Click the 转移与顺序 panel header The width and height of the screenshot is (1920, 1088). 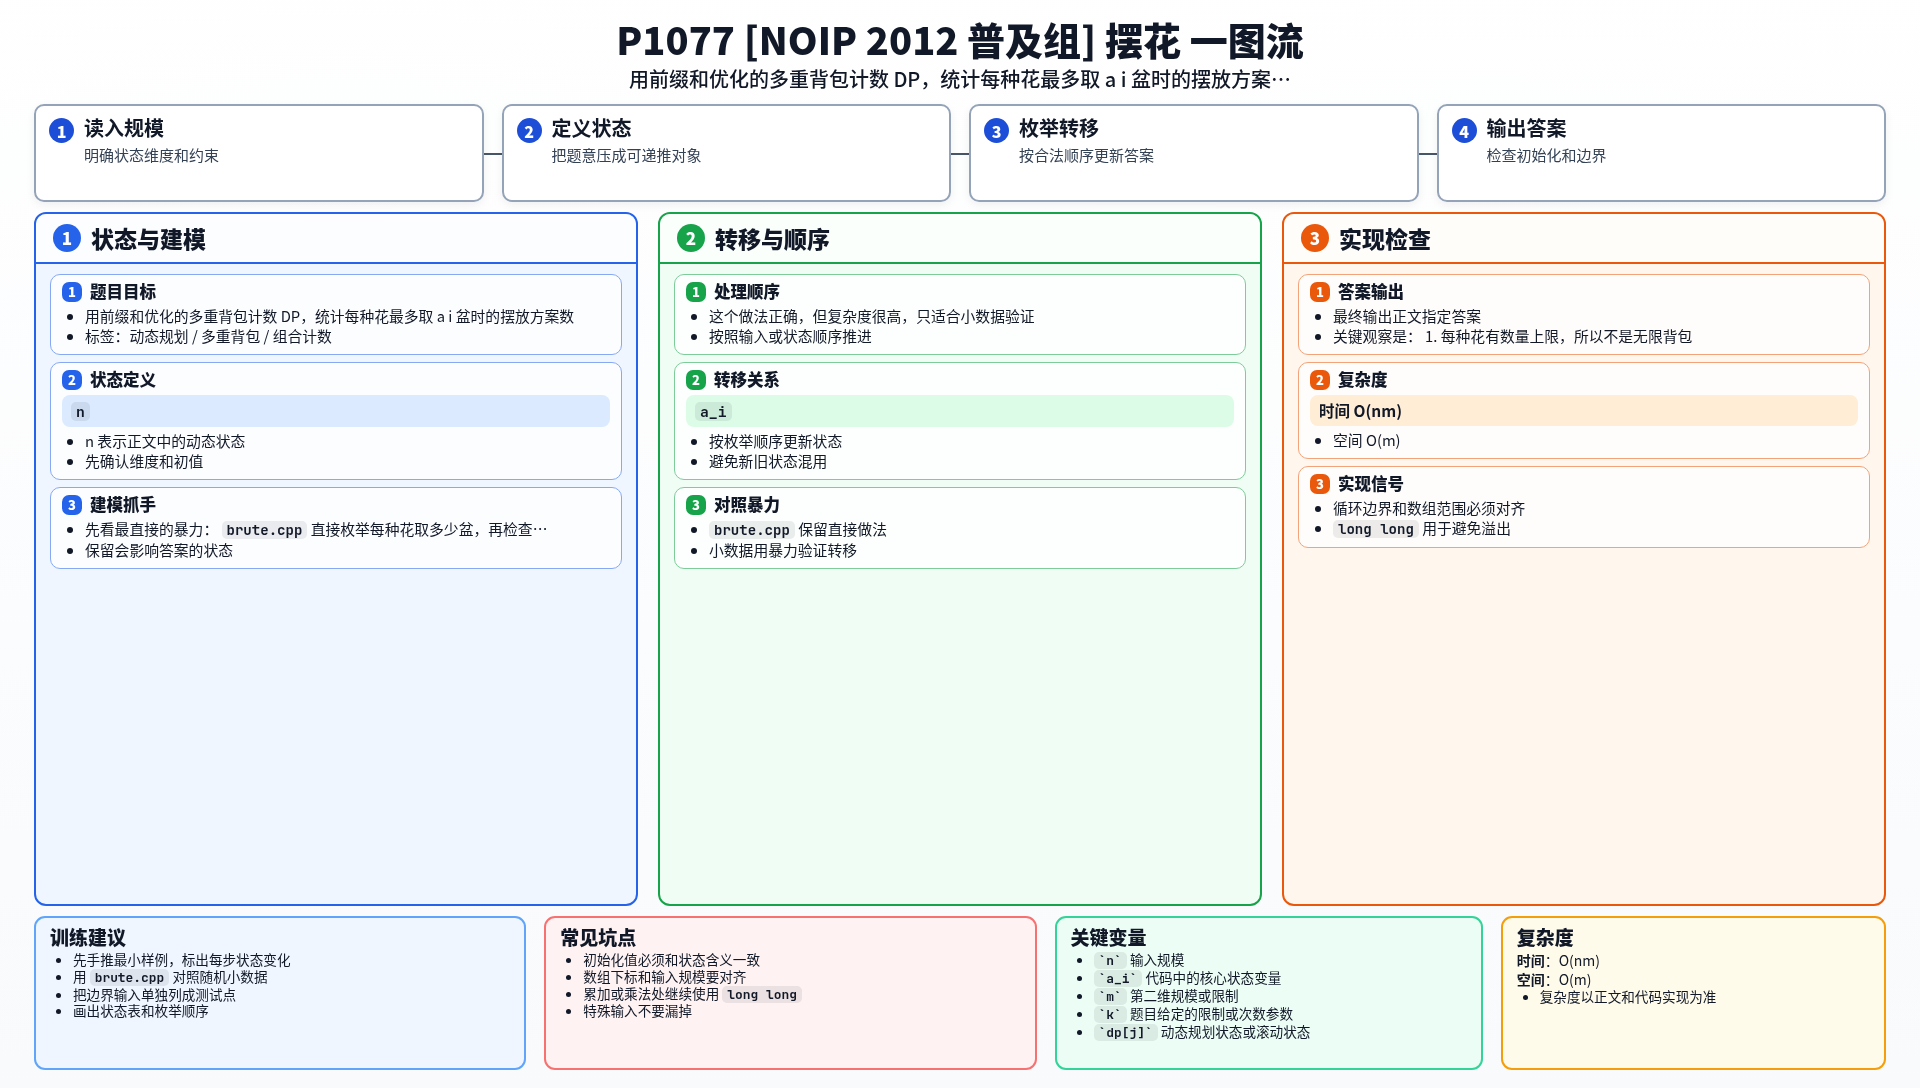coord(960,239)
